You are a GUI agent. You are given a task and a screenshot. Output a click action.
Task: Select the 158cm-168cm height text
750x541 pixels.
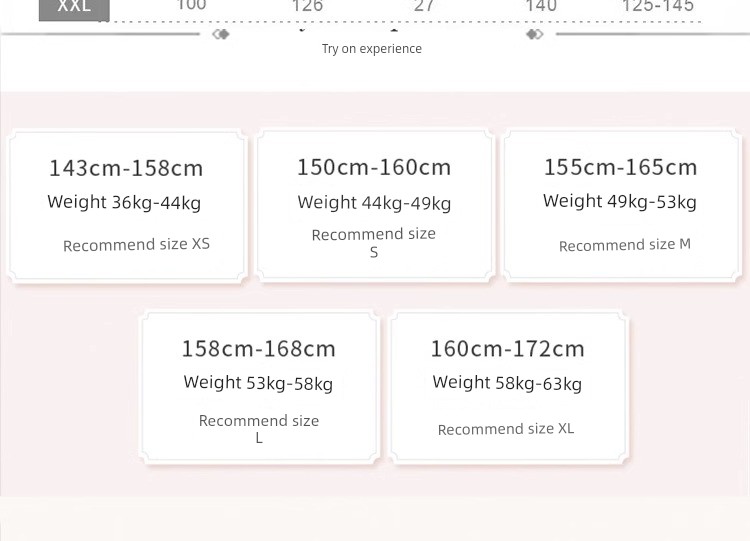258,349
